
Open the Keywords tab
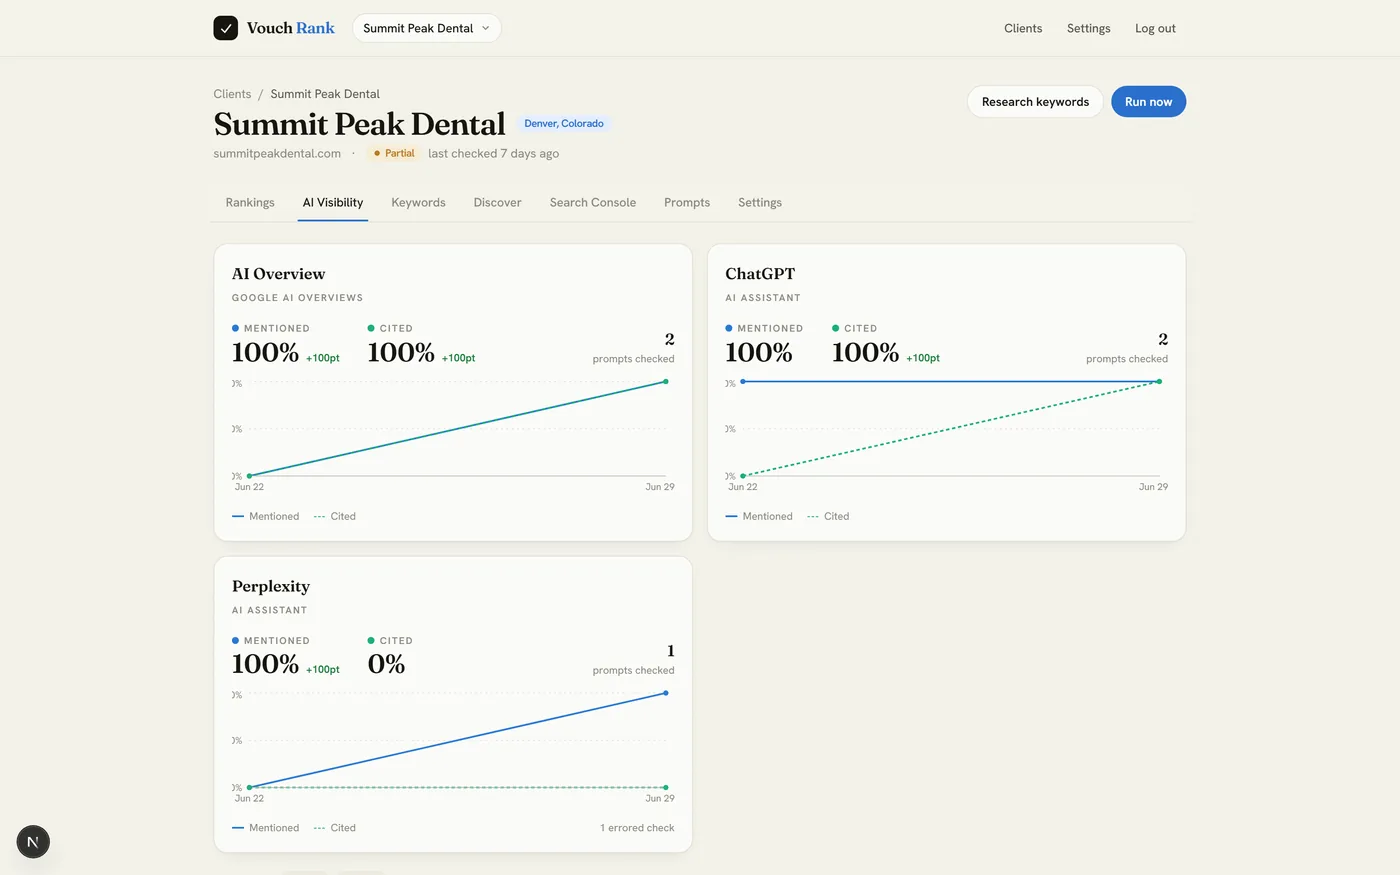[418, 202]
